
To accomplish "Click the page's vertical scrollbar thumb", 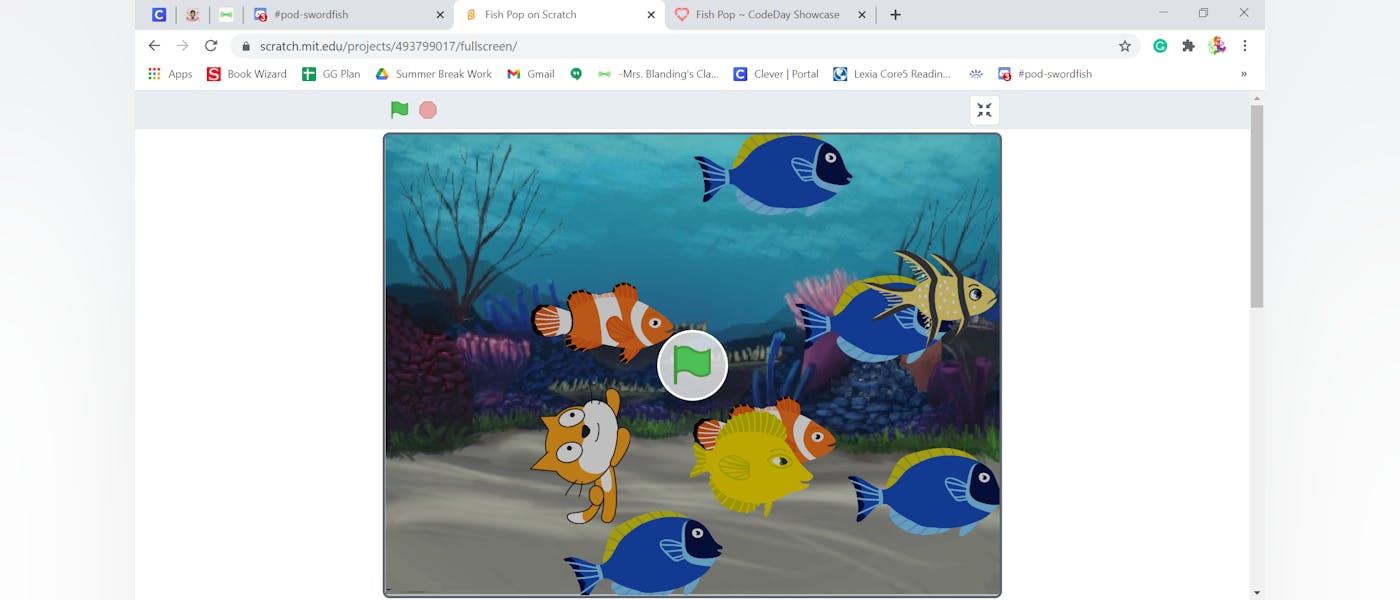I will pyautogui.click(x=1257, y=206).
